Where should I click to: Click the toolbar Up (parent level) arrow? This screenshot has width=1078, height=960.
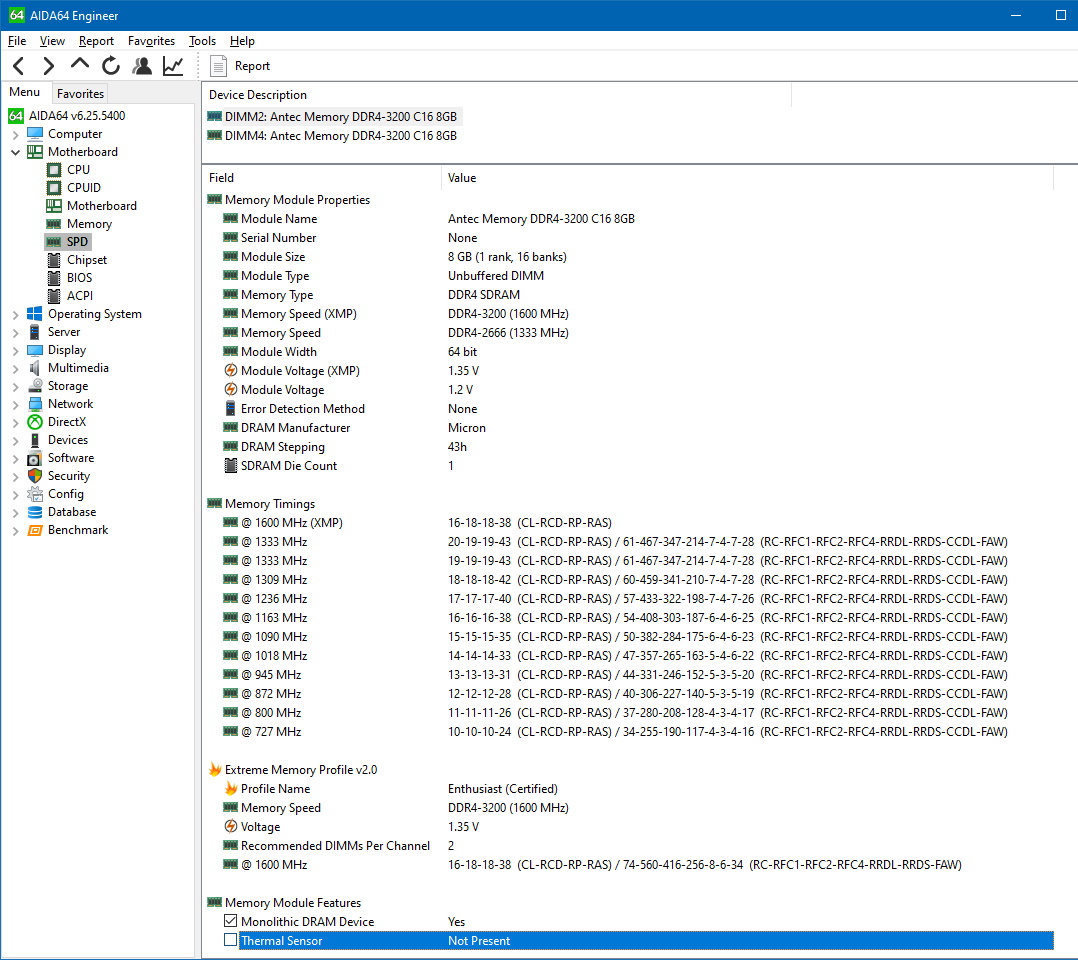[80, 65]
